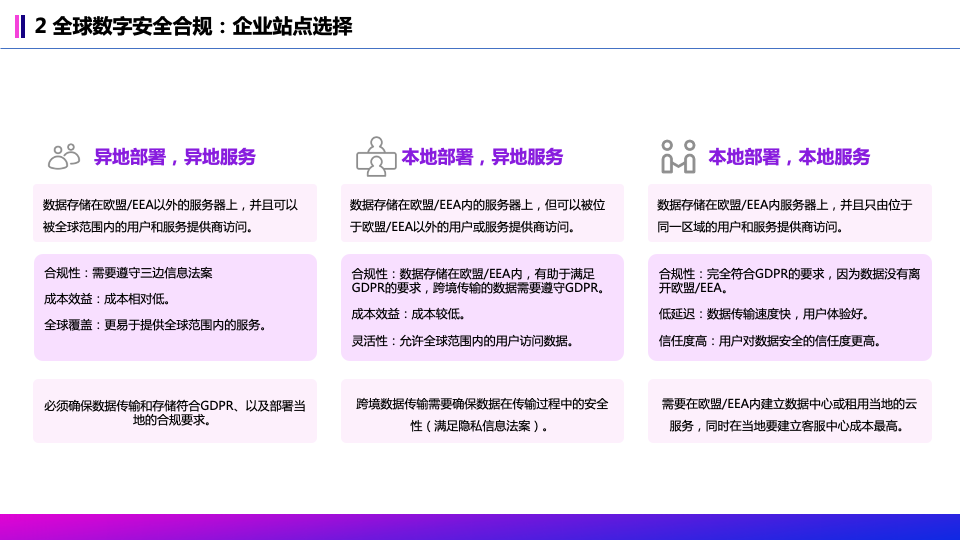Click text 同一区域的用户和服务提供商访问

(750, 227)
